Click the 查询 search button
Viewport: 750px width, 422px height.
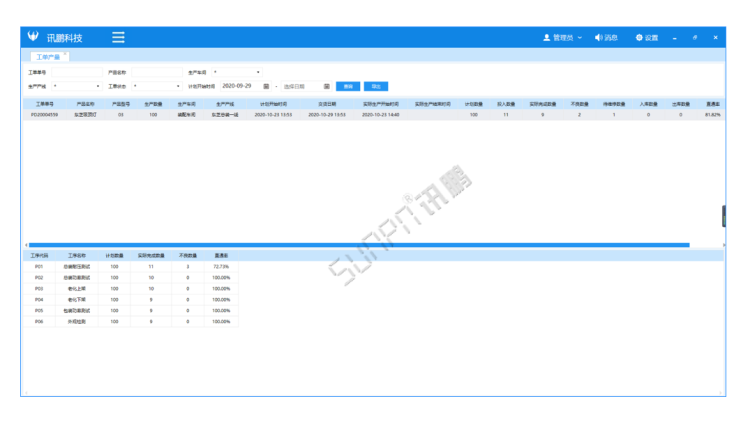pos(346,86)
